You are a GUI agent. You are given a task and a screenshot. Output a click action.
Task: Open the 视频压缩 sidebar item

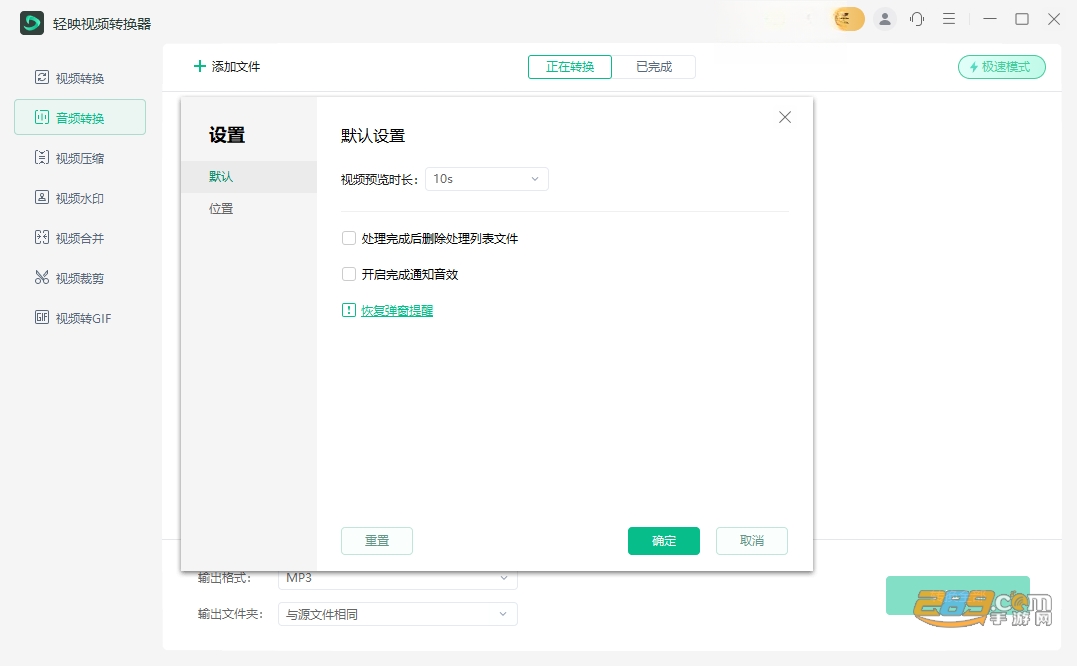(x=80, y=158)
